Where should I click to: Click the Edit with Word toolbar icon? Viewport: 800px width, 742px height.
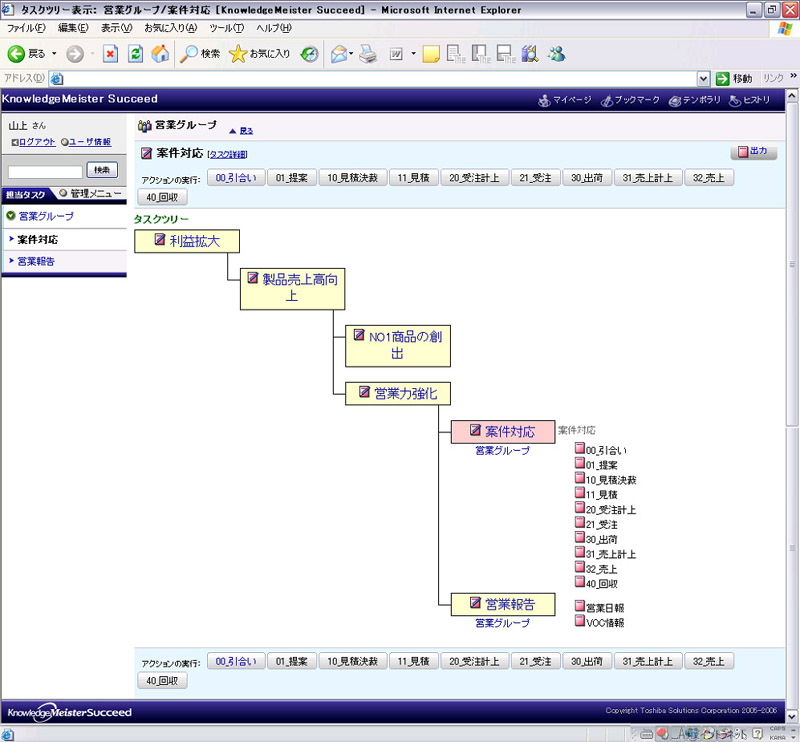click(x=396, y=54)
